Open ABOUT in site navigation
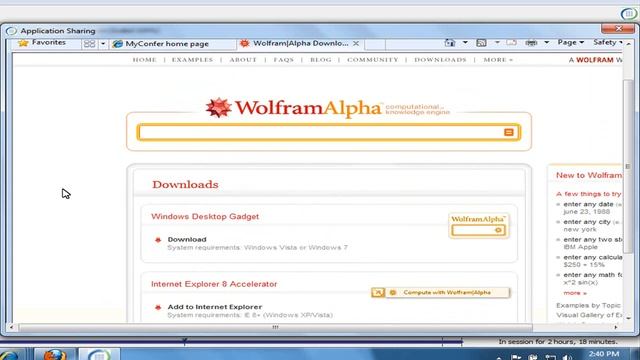 coord(243,60)
